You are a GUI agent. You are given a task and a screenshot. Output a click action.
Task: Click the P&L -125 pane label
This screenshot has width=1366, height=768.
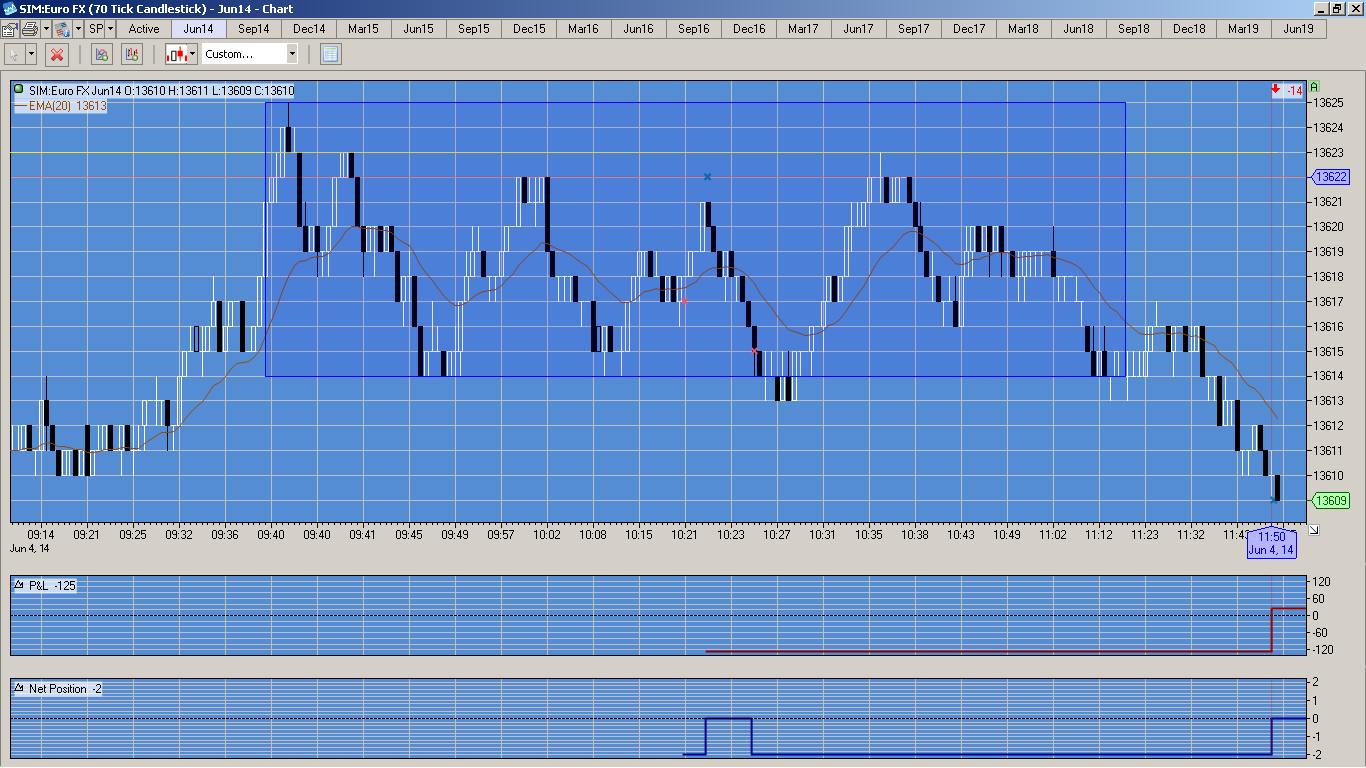pyautogui.click(x=45, y=585)
